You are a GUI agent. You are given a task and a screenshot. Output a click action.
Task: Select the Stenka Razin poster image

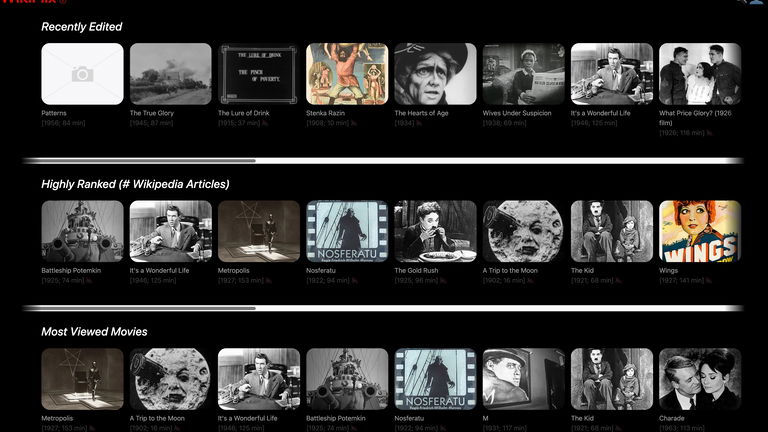(346, 74)
